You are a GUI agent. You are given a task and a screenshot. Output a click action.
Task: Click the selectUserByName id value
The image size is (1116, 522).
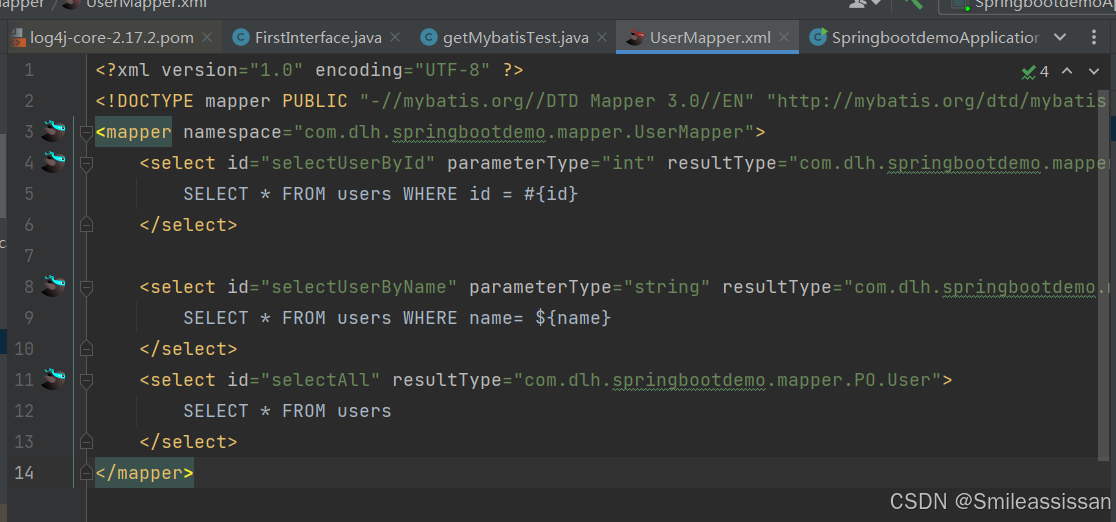click(359, 287)
